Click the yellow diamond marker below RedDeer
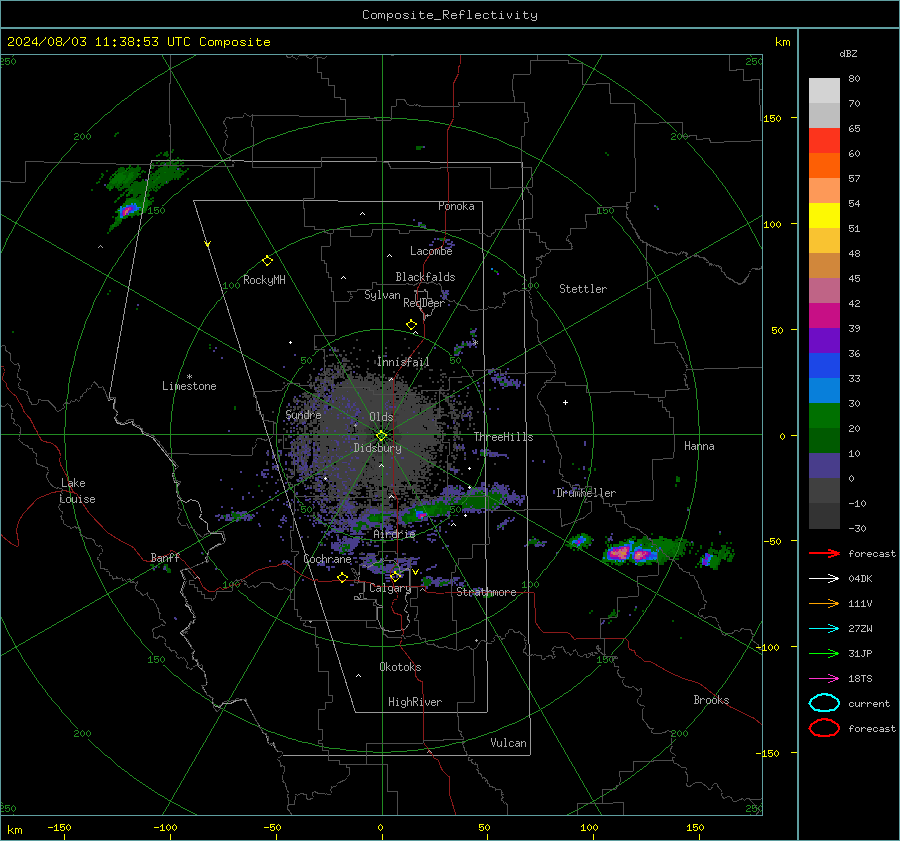 click(x=411, y=325)
